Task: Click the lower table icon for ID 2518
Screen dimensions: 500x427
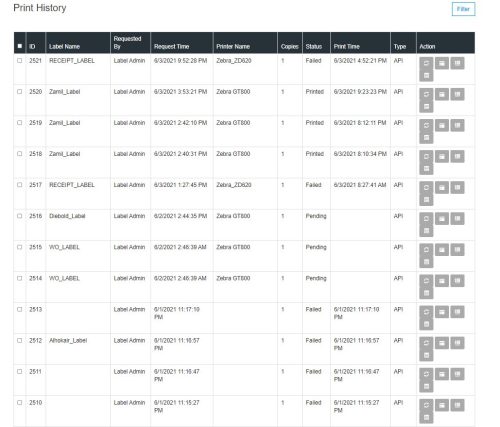Action: click(426, 169)
